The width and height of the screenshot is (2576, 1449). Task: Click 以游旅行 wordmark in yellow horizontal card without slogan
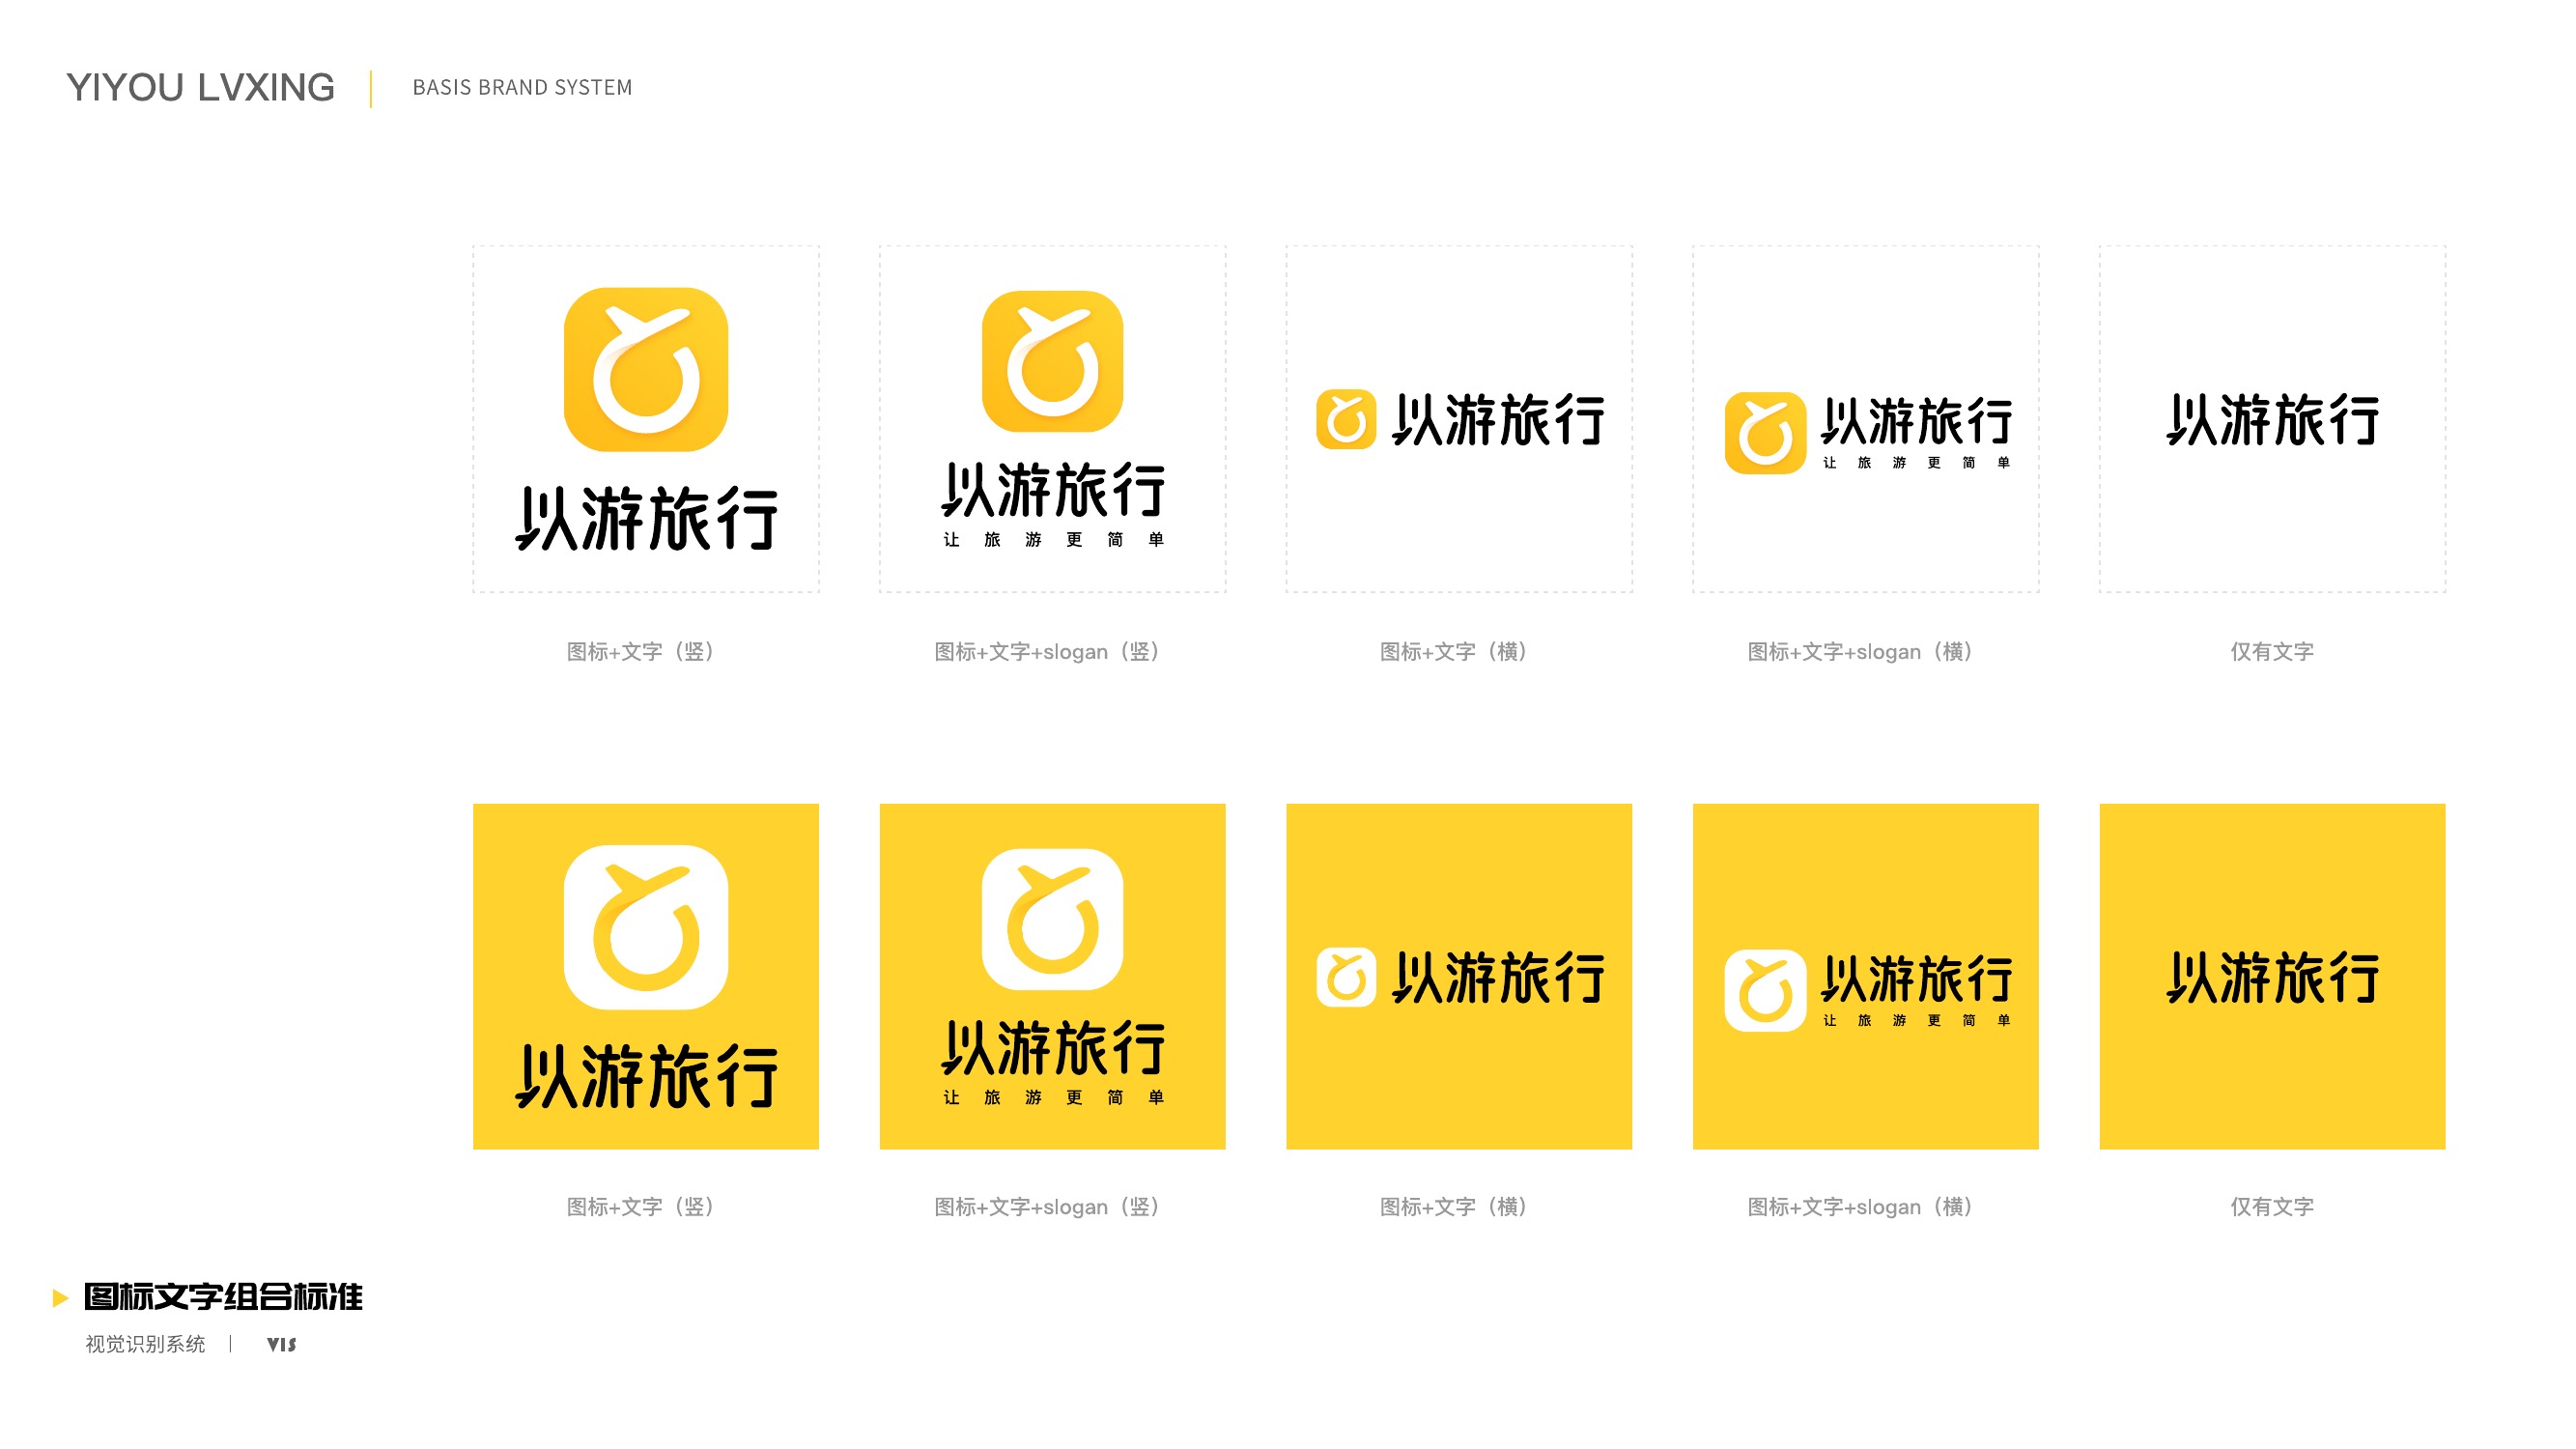tap(1498, 977)
